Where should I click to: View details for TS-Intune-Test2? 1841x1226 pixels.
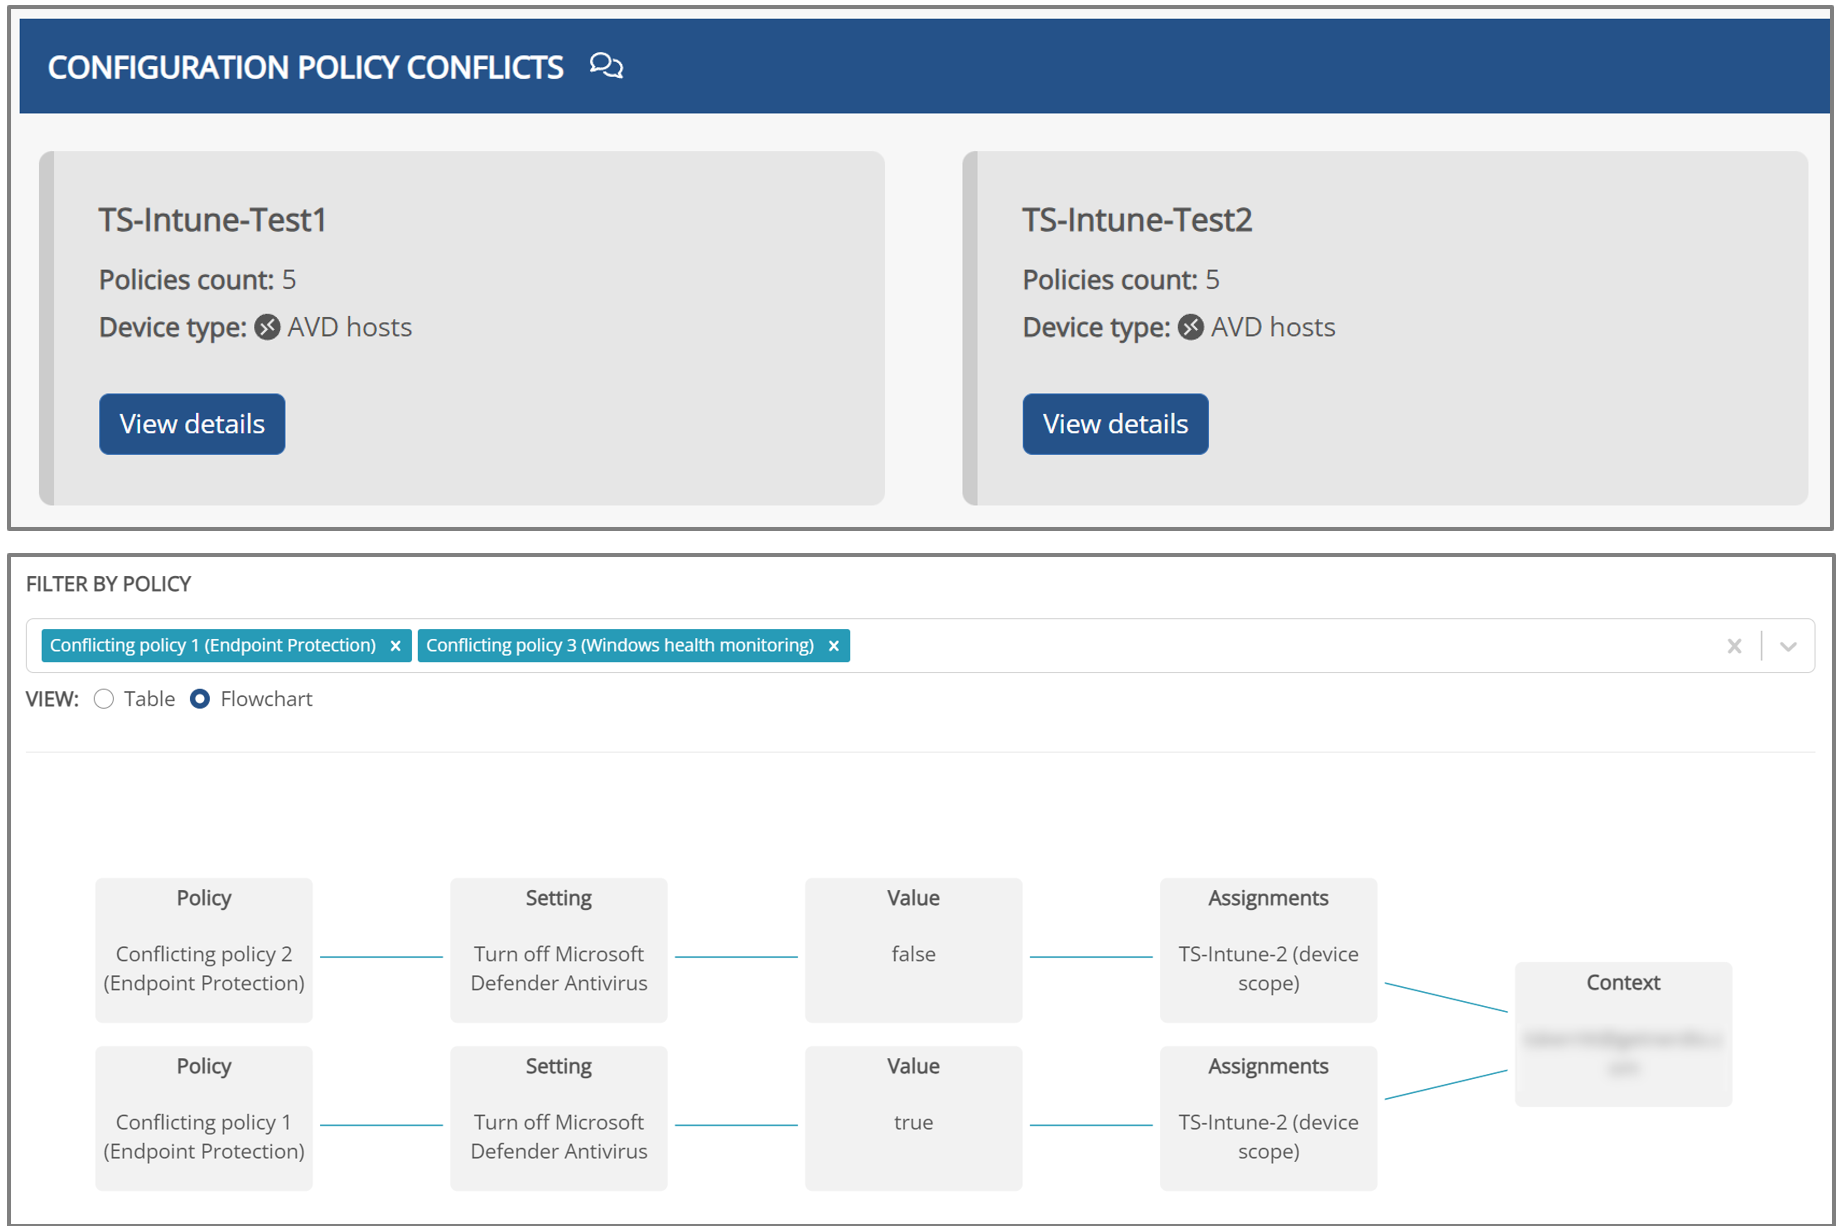point(1115,424)
